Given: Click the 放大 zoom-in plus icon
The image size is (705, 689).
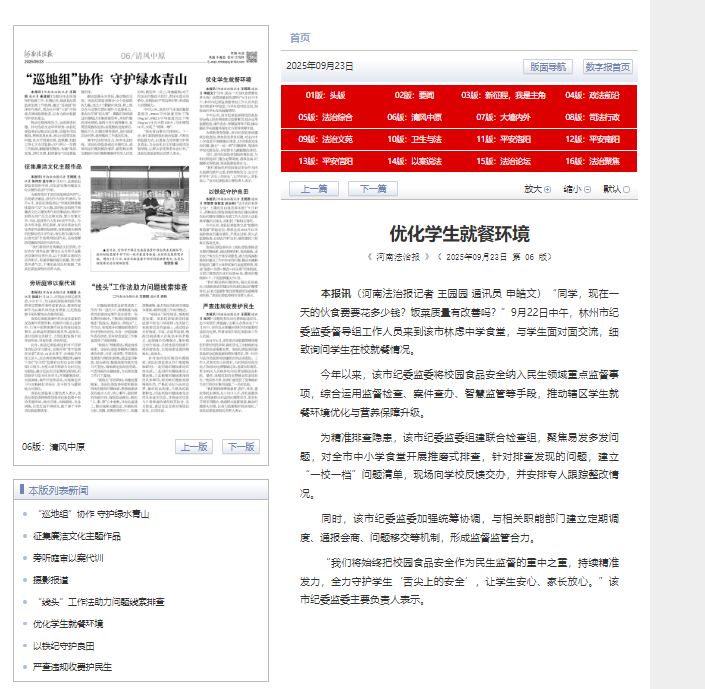Looking at the screenshot, I should pos(547,189).
